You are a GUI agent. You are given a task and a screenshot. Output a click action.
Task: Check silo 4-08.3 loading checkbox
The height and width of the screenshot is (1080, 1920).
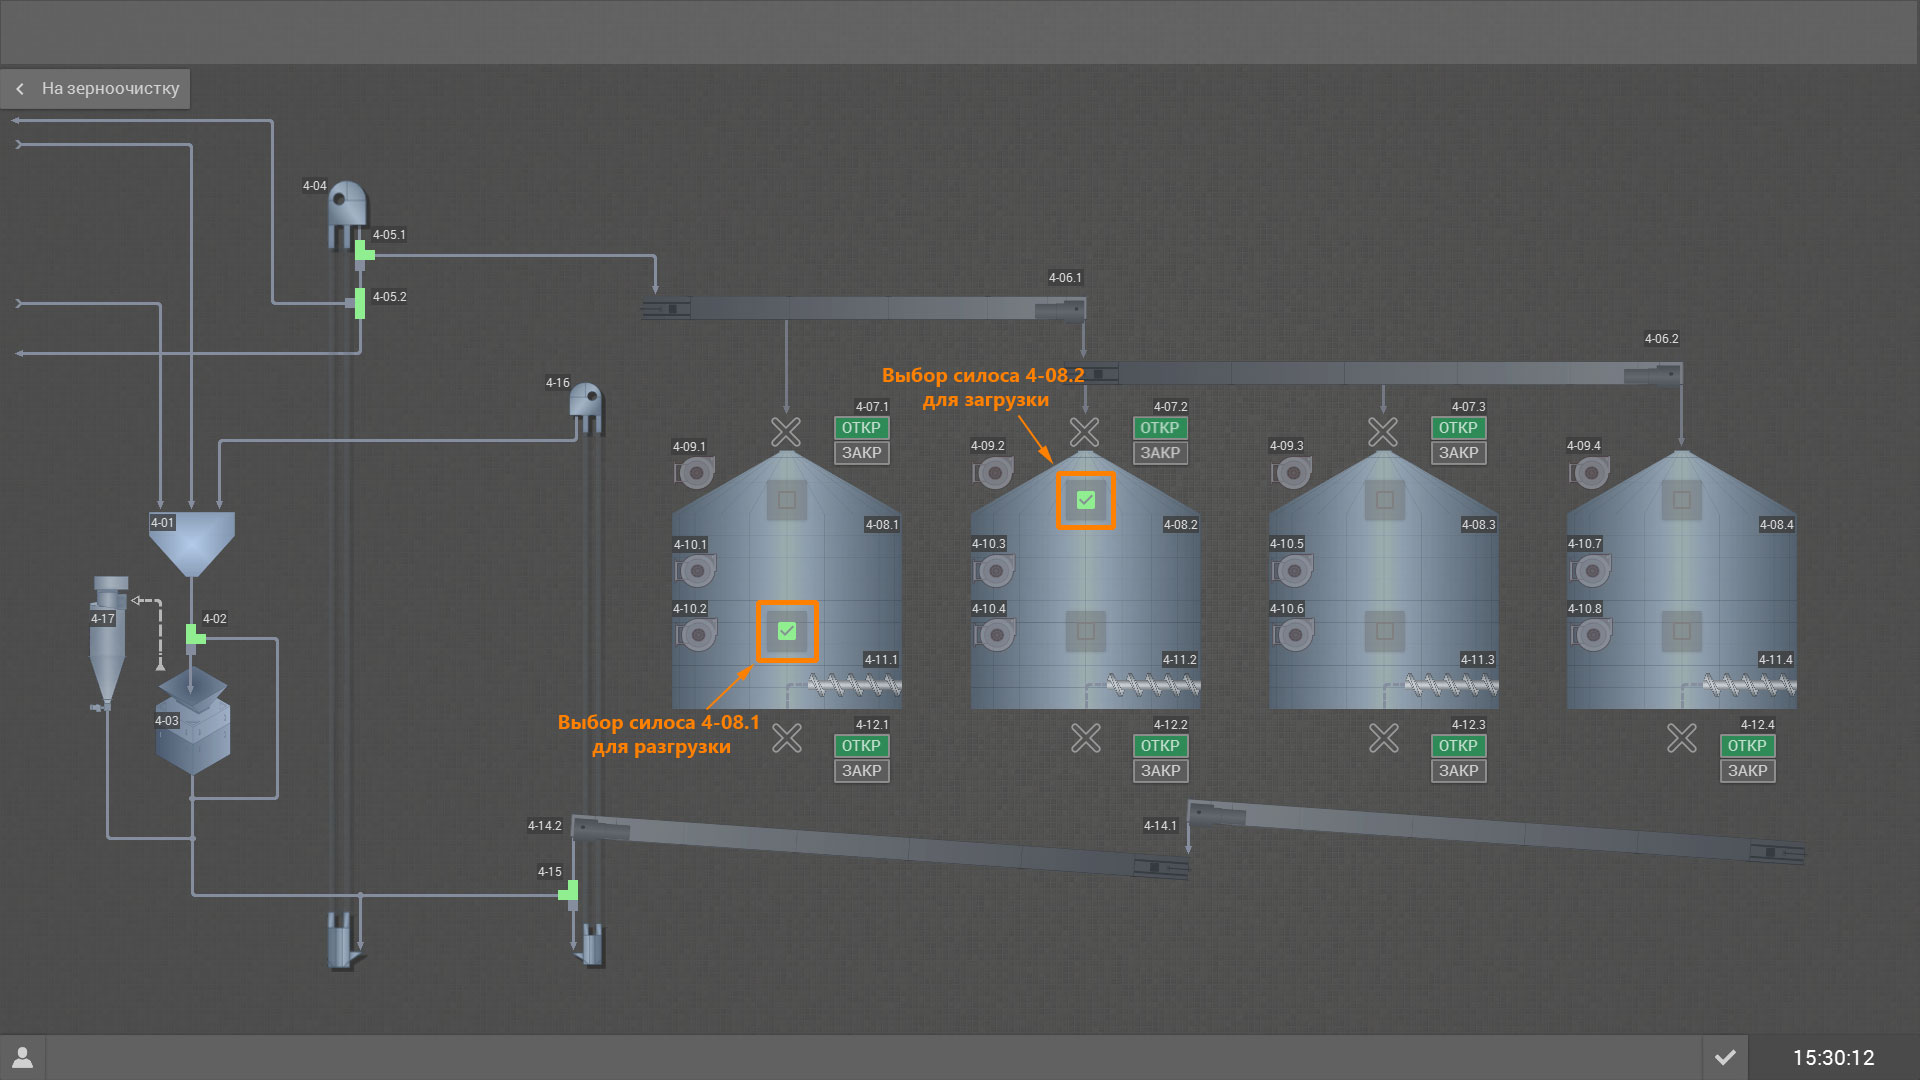click(1384, 500)
